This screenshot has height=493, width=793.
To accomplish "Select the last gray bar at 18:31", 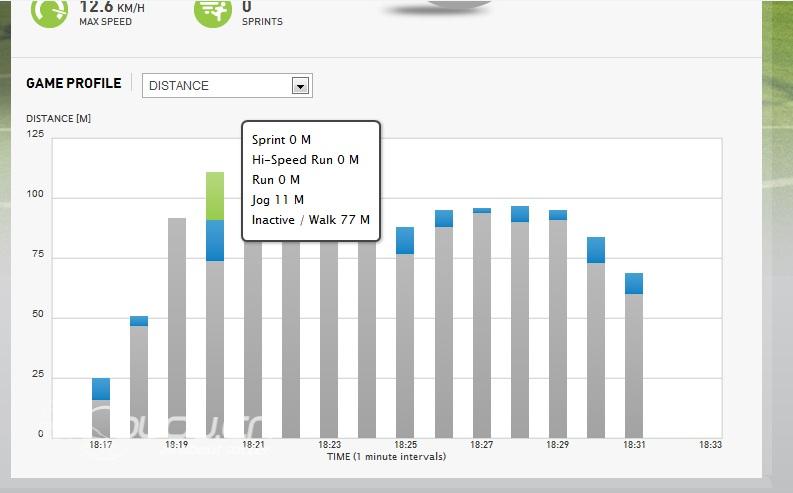I will tap(634, 365).
